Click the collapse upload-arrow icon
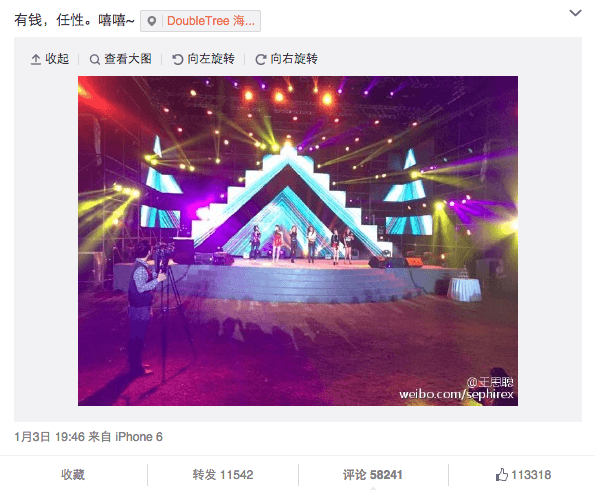595x490 pixels. pos(36,60)
